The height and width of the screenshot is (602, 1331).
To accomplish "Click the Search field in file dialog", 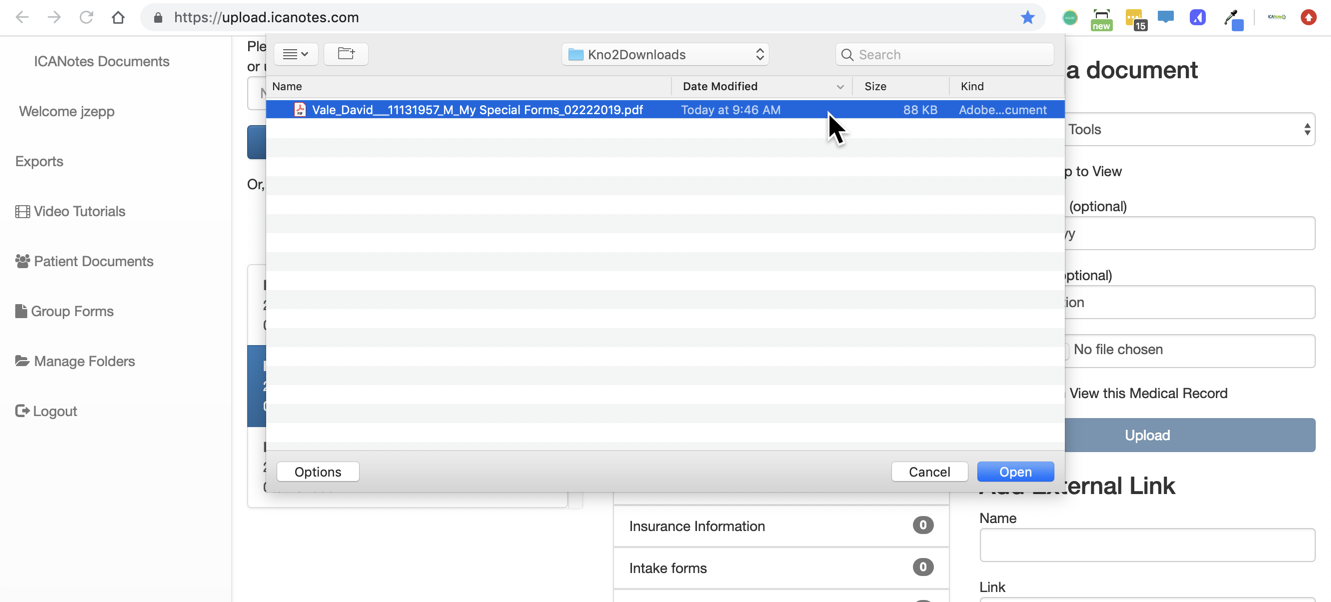I will click(x=945, y=54).
